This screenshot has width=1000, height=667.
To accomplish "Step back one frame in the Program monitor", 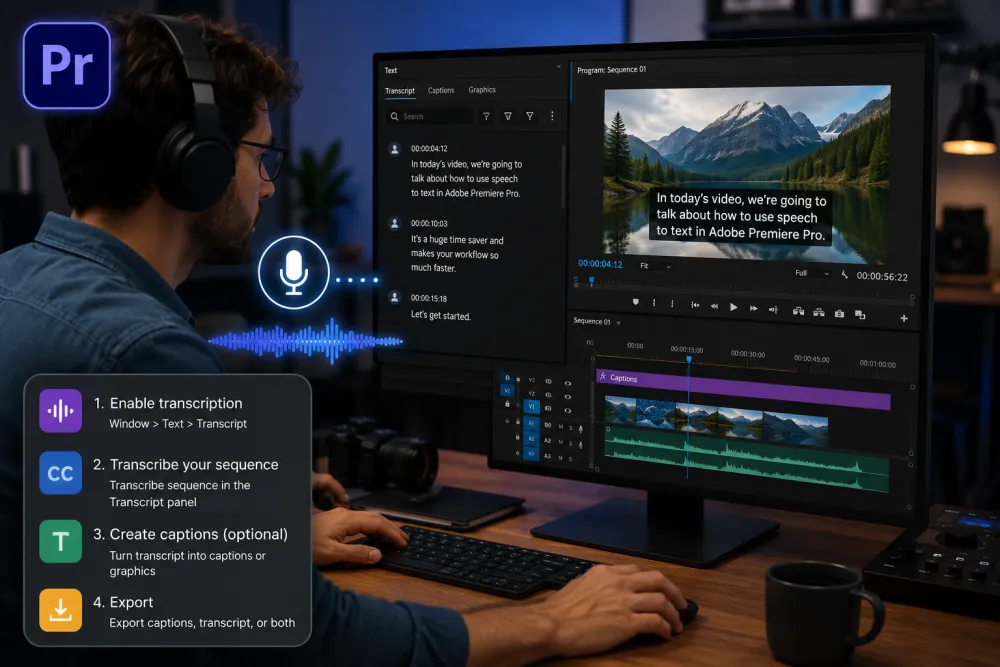I will (714, 306).
